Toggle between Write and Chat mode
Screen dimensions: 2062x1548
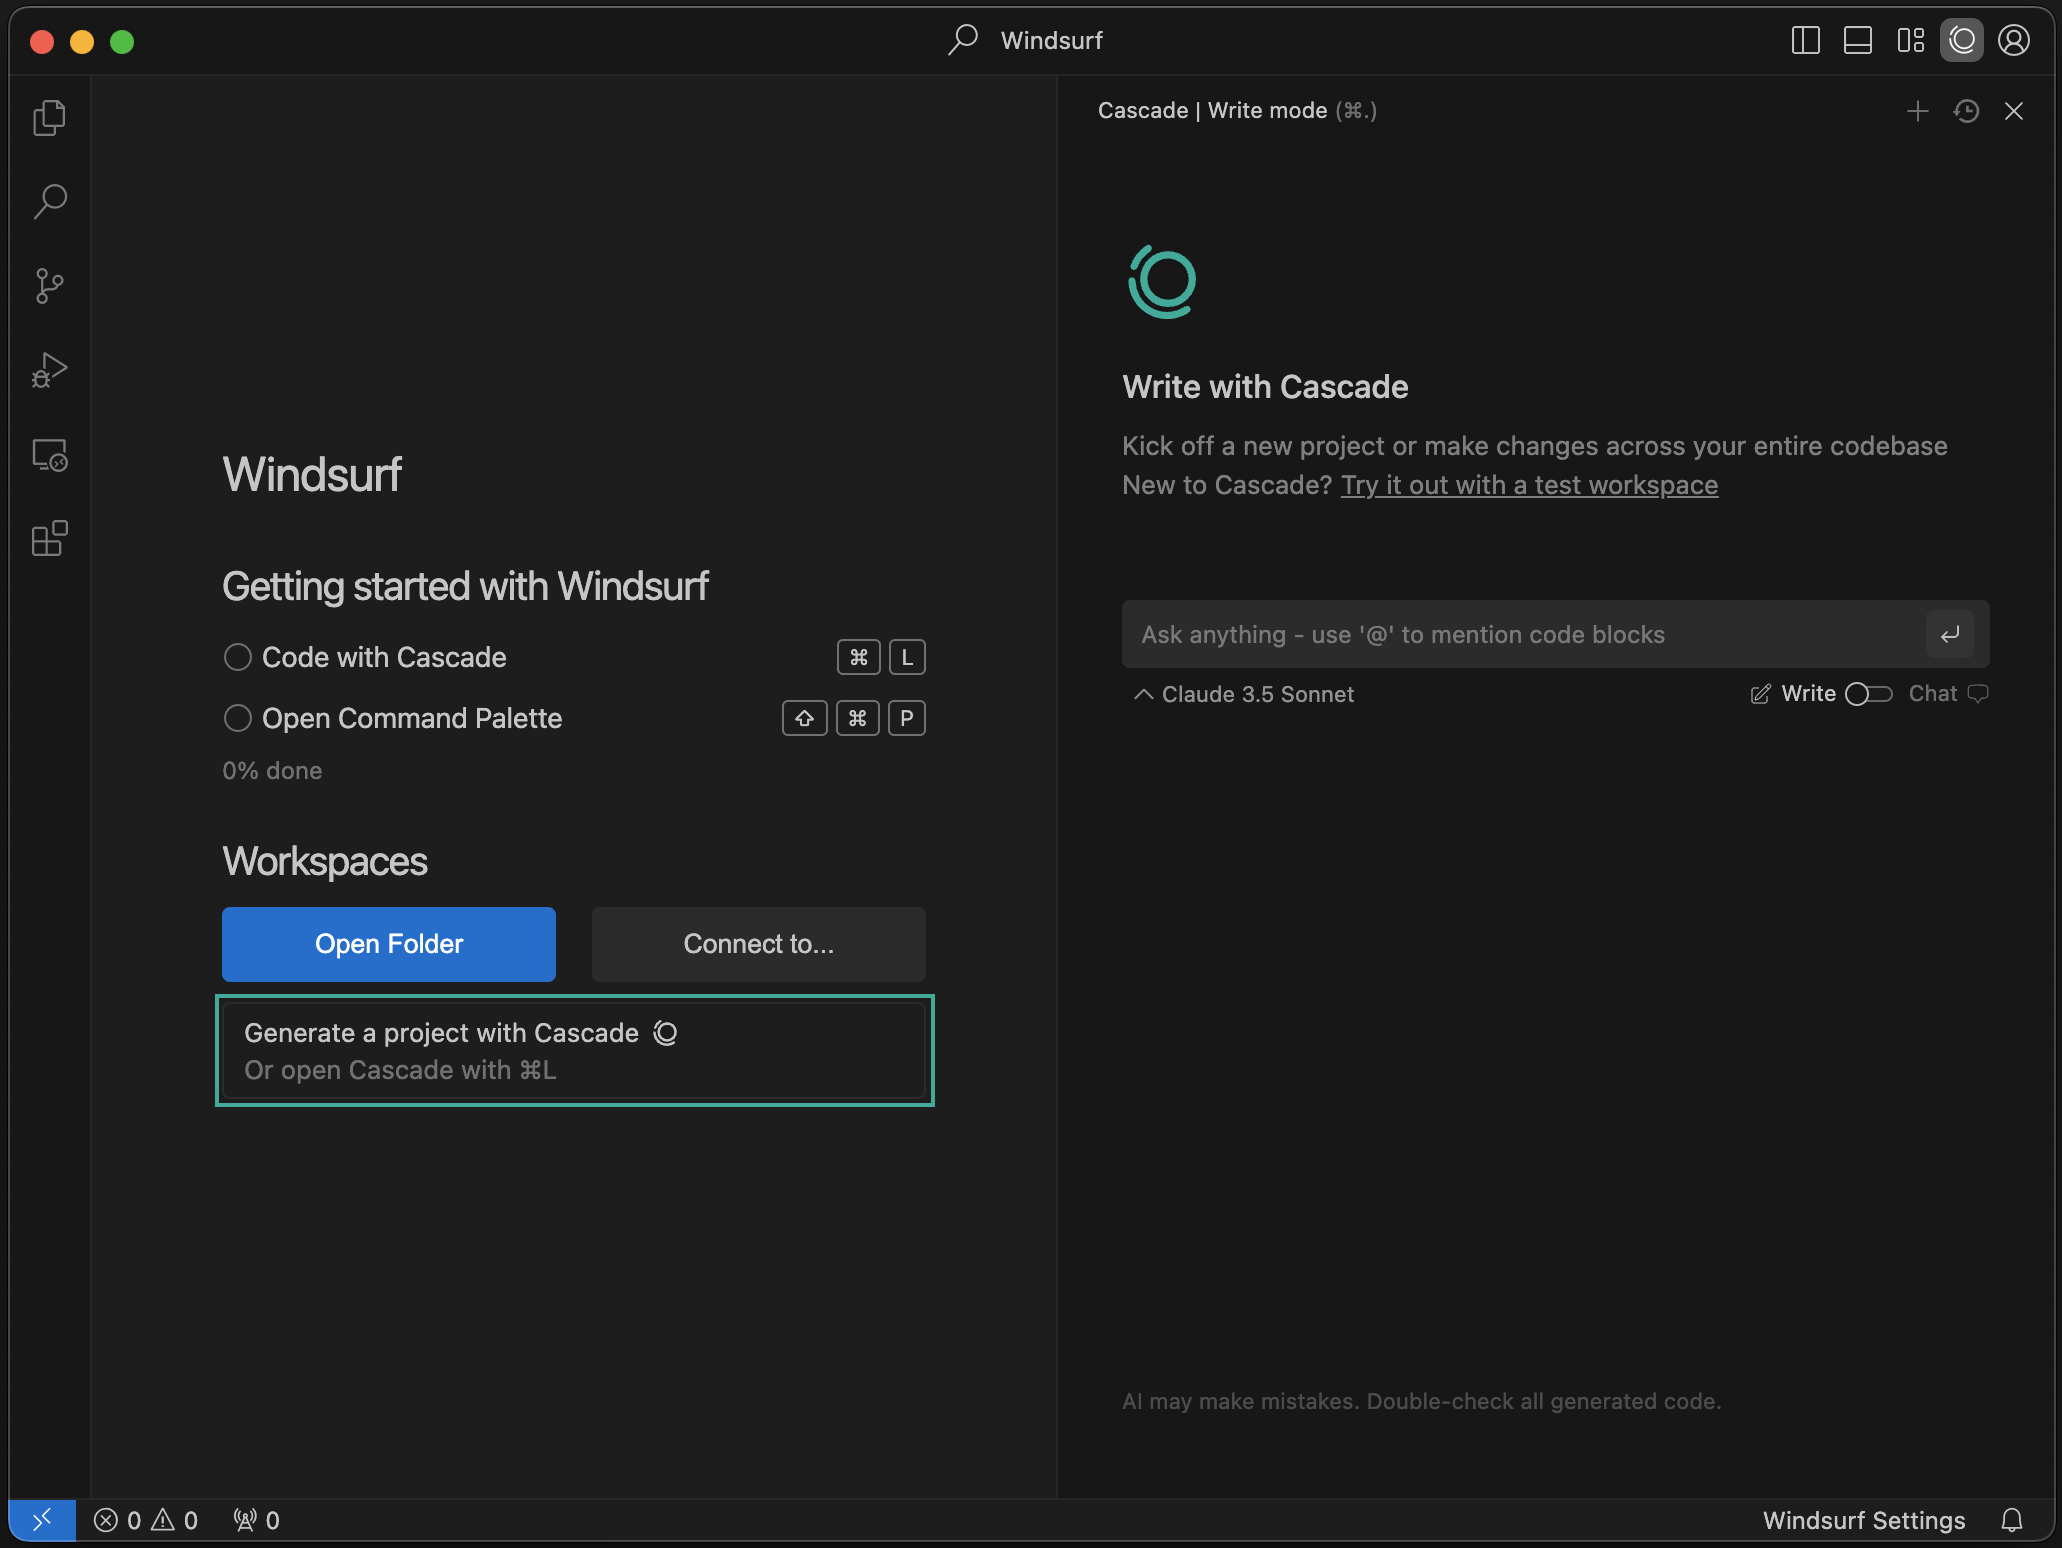click(x=1868, y=694)
